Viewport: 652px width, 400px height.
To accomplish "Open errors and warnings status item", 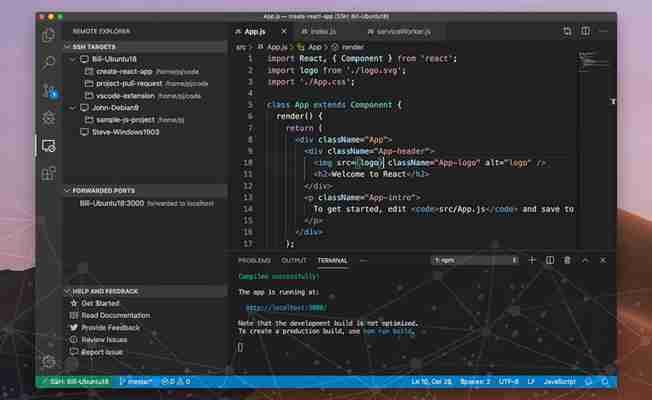I will click(175, 381).
